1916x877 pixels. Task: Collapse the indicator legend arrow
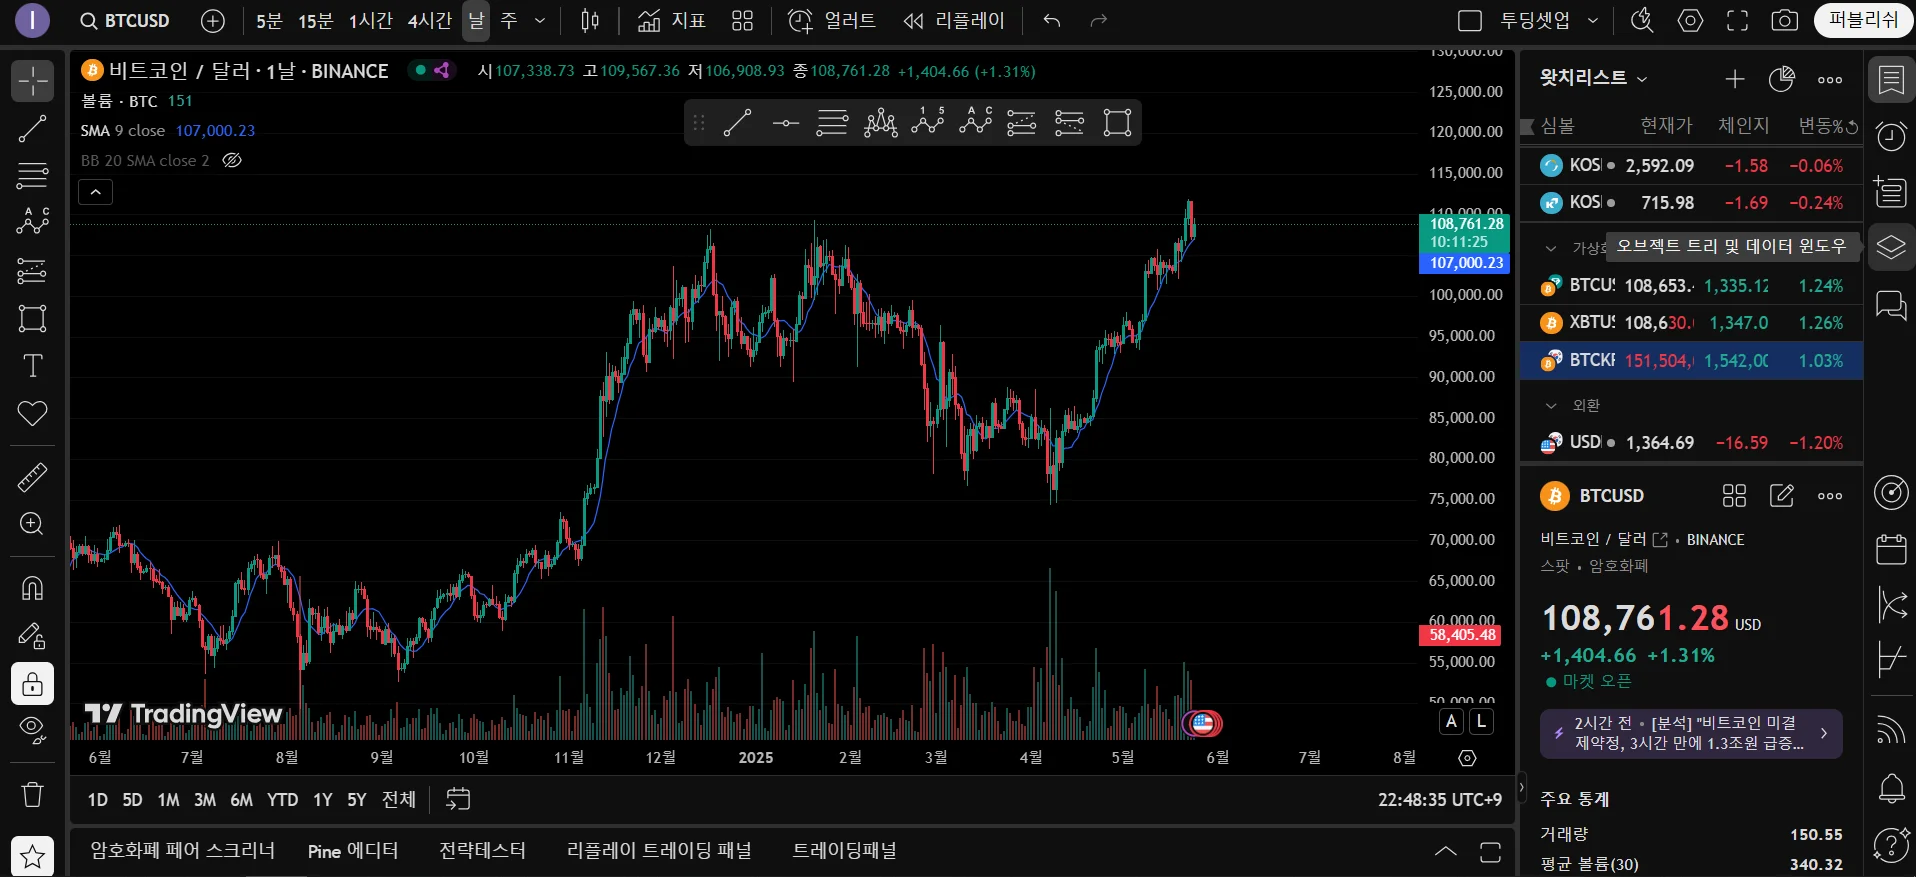point(95,192)
